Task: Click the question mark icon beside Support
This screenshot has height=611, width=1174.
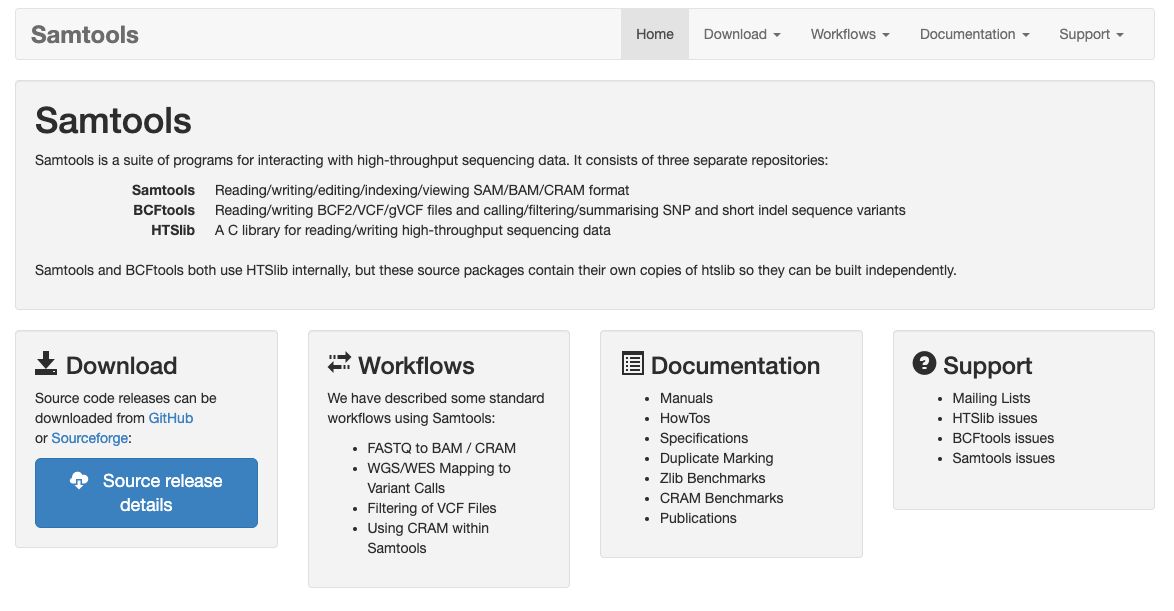Action: coord(924,363)
